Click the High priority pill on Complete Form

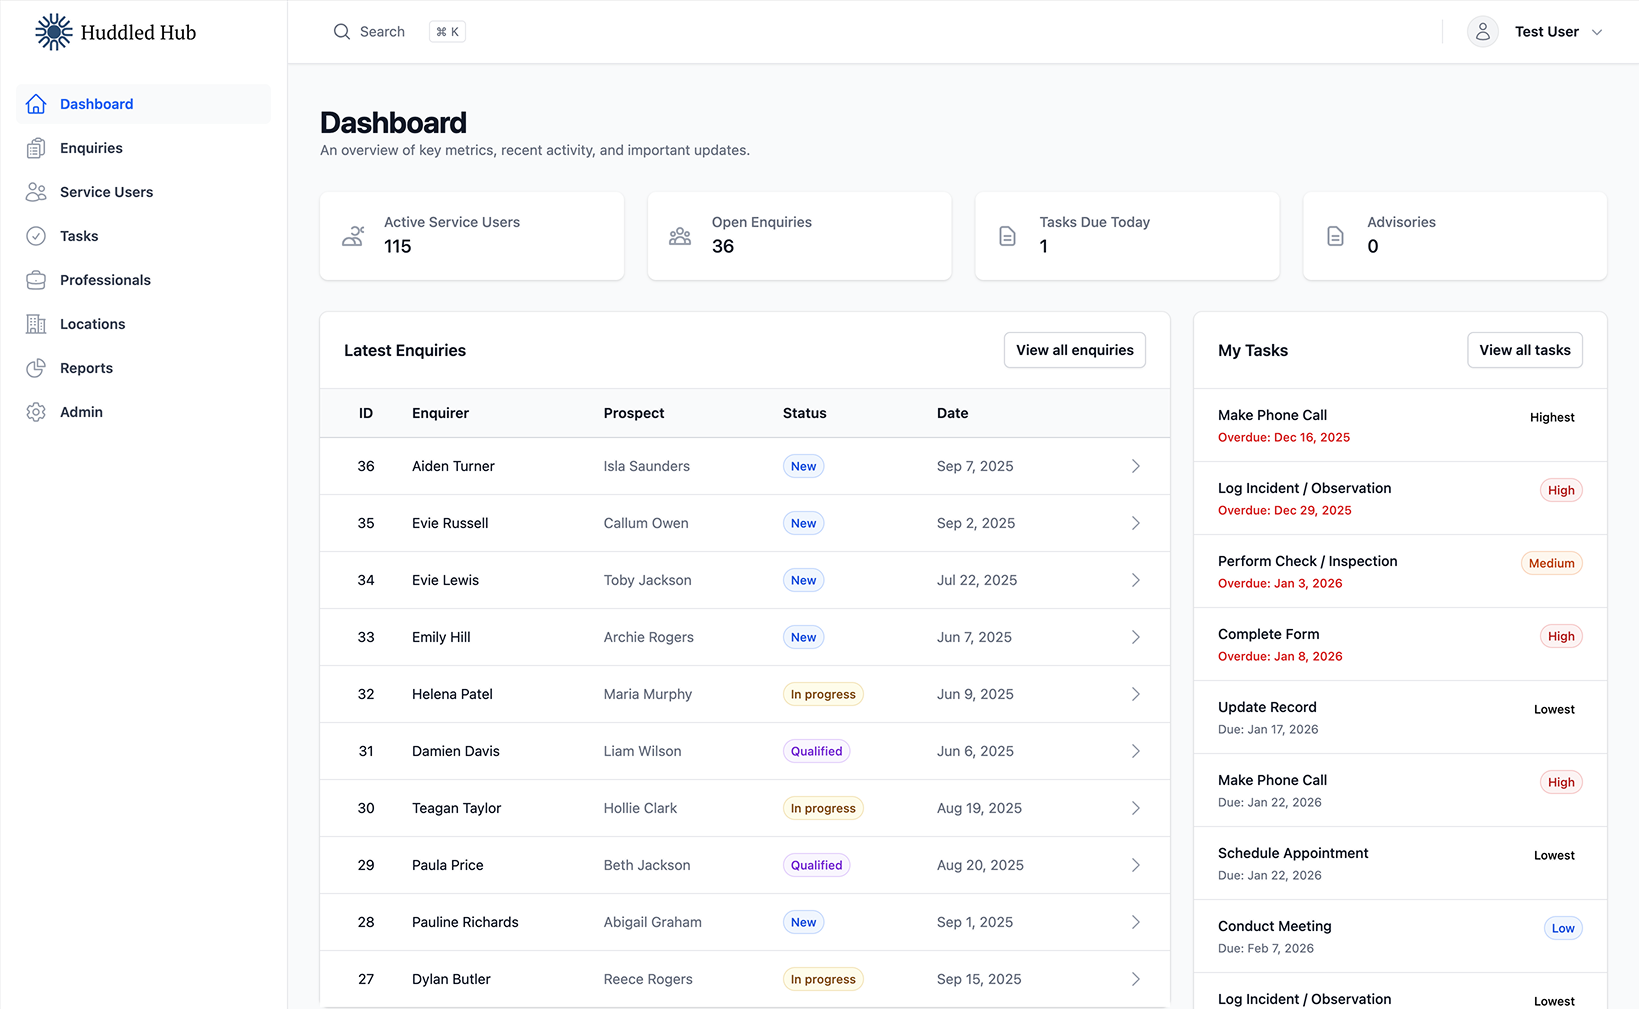click(1560, 636)
